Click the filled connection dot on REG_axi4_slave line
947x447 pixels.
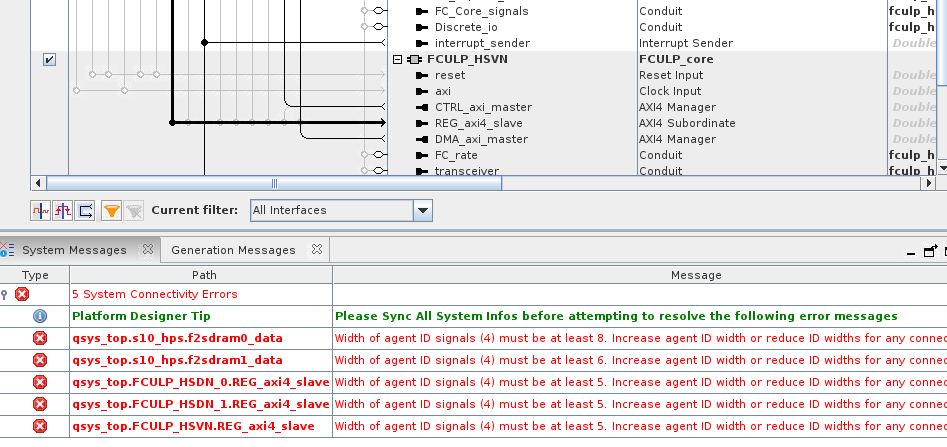[x=172, y=123]
